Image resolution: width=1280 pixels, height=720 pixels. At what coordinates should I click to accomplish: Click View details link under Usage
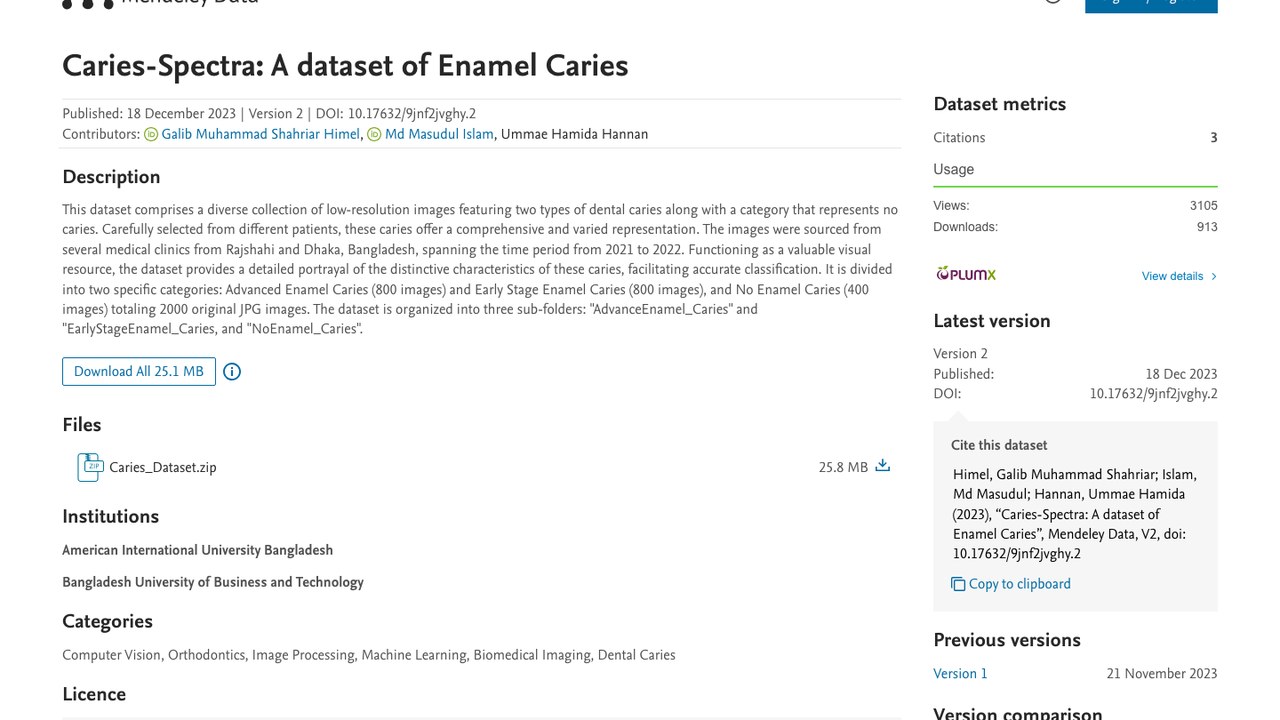[1172, 276]
